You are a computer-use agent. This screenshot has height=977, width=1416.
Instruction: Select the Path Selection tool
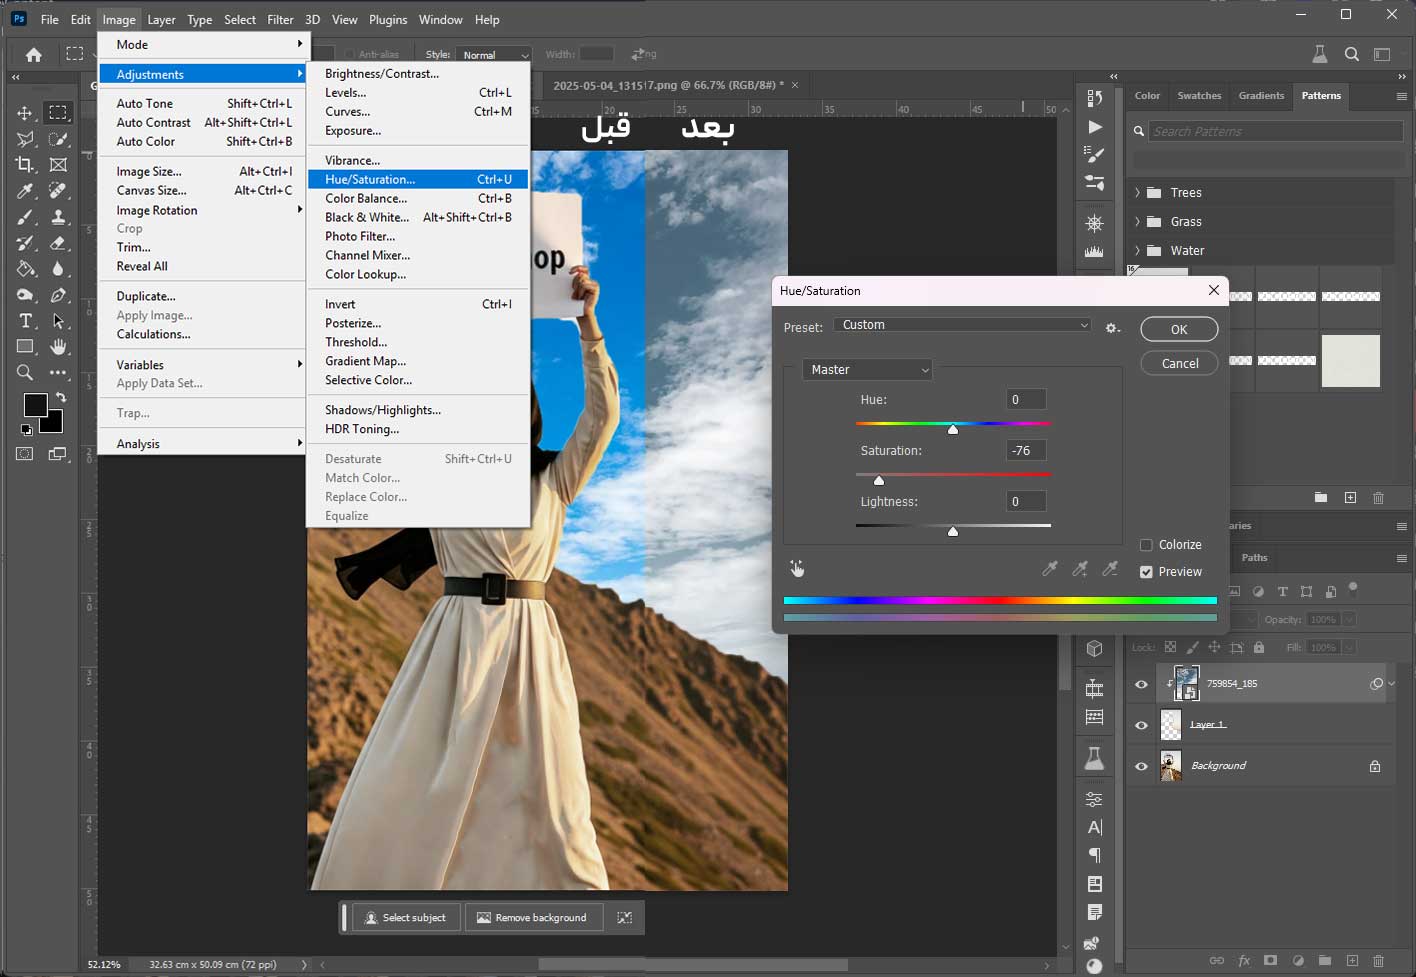pos(59,321)
